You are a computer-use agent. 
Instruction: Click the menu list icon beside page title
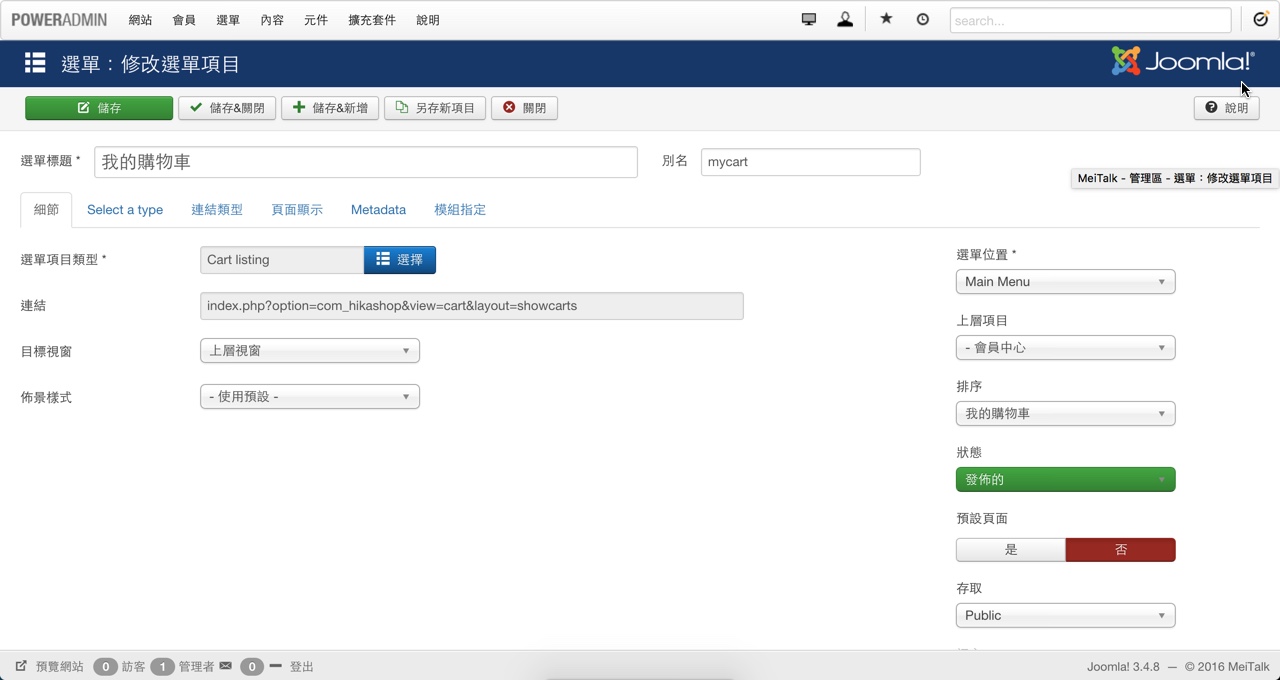(35, 63)
